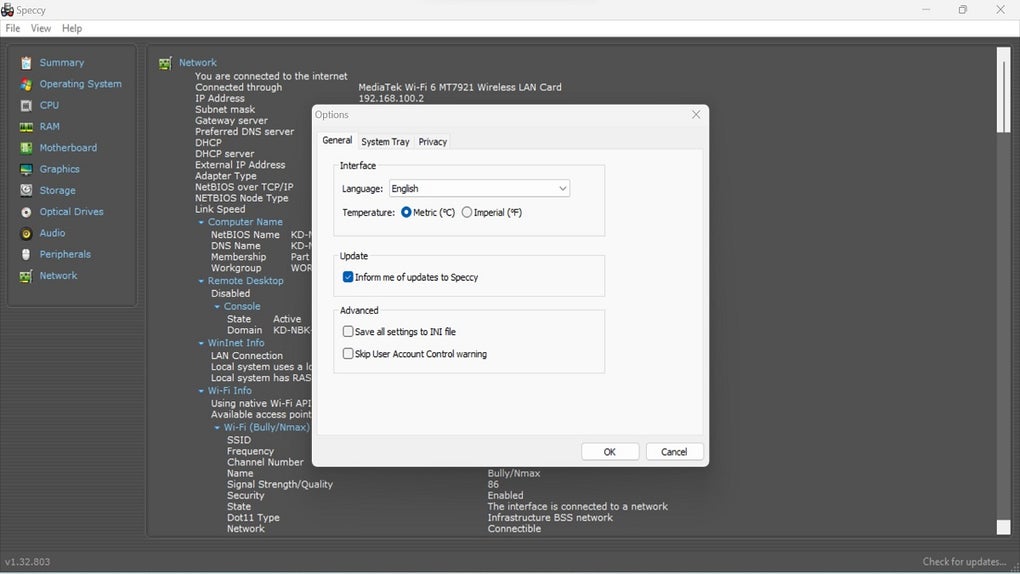Click the Network header icon in main panel
This screenshot has width=1020, height=574.
(x=165, y=63)
